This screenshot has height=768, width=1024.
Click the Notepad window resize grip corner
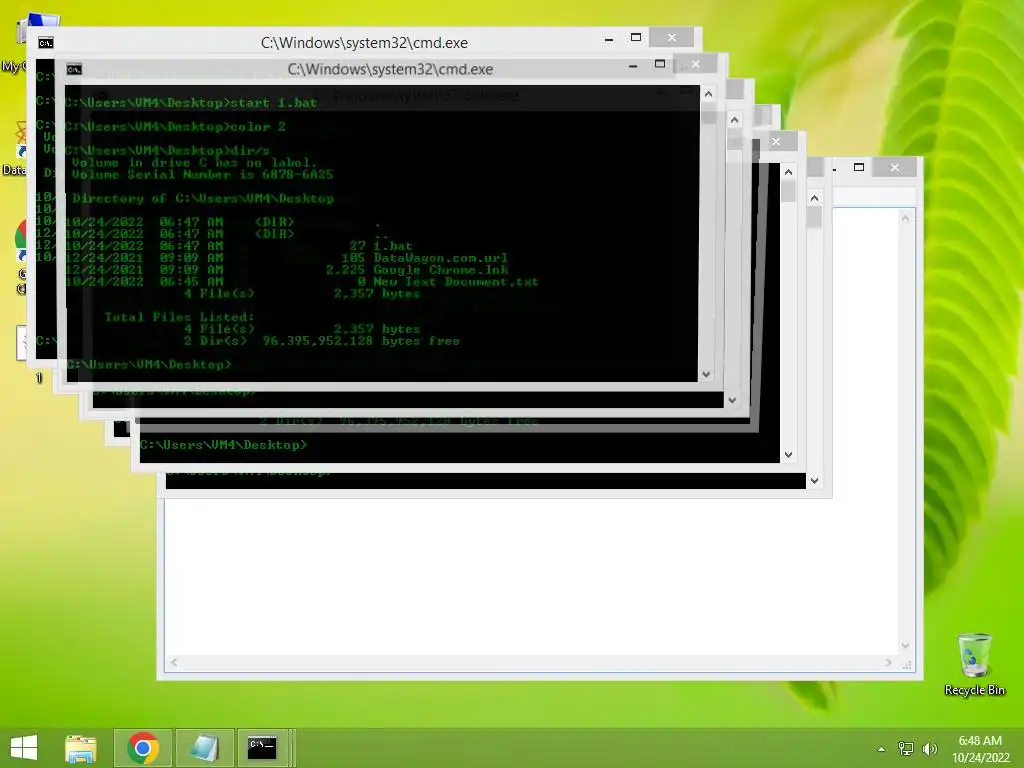906,664
